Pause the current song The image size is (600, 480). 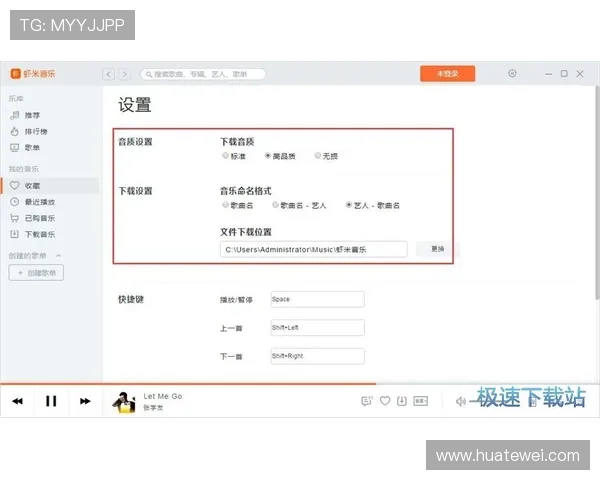(x=51, y=401)
